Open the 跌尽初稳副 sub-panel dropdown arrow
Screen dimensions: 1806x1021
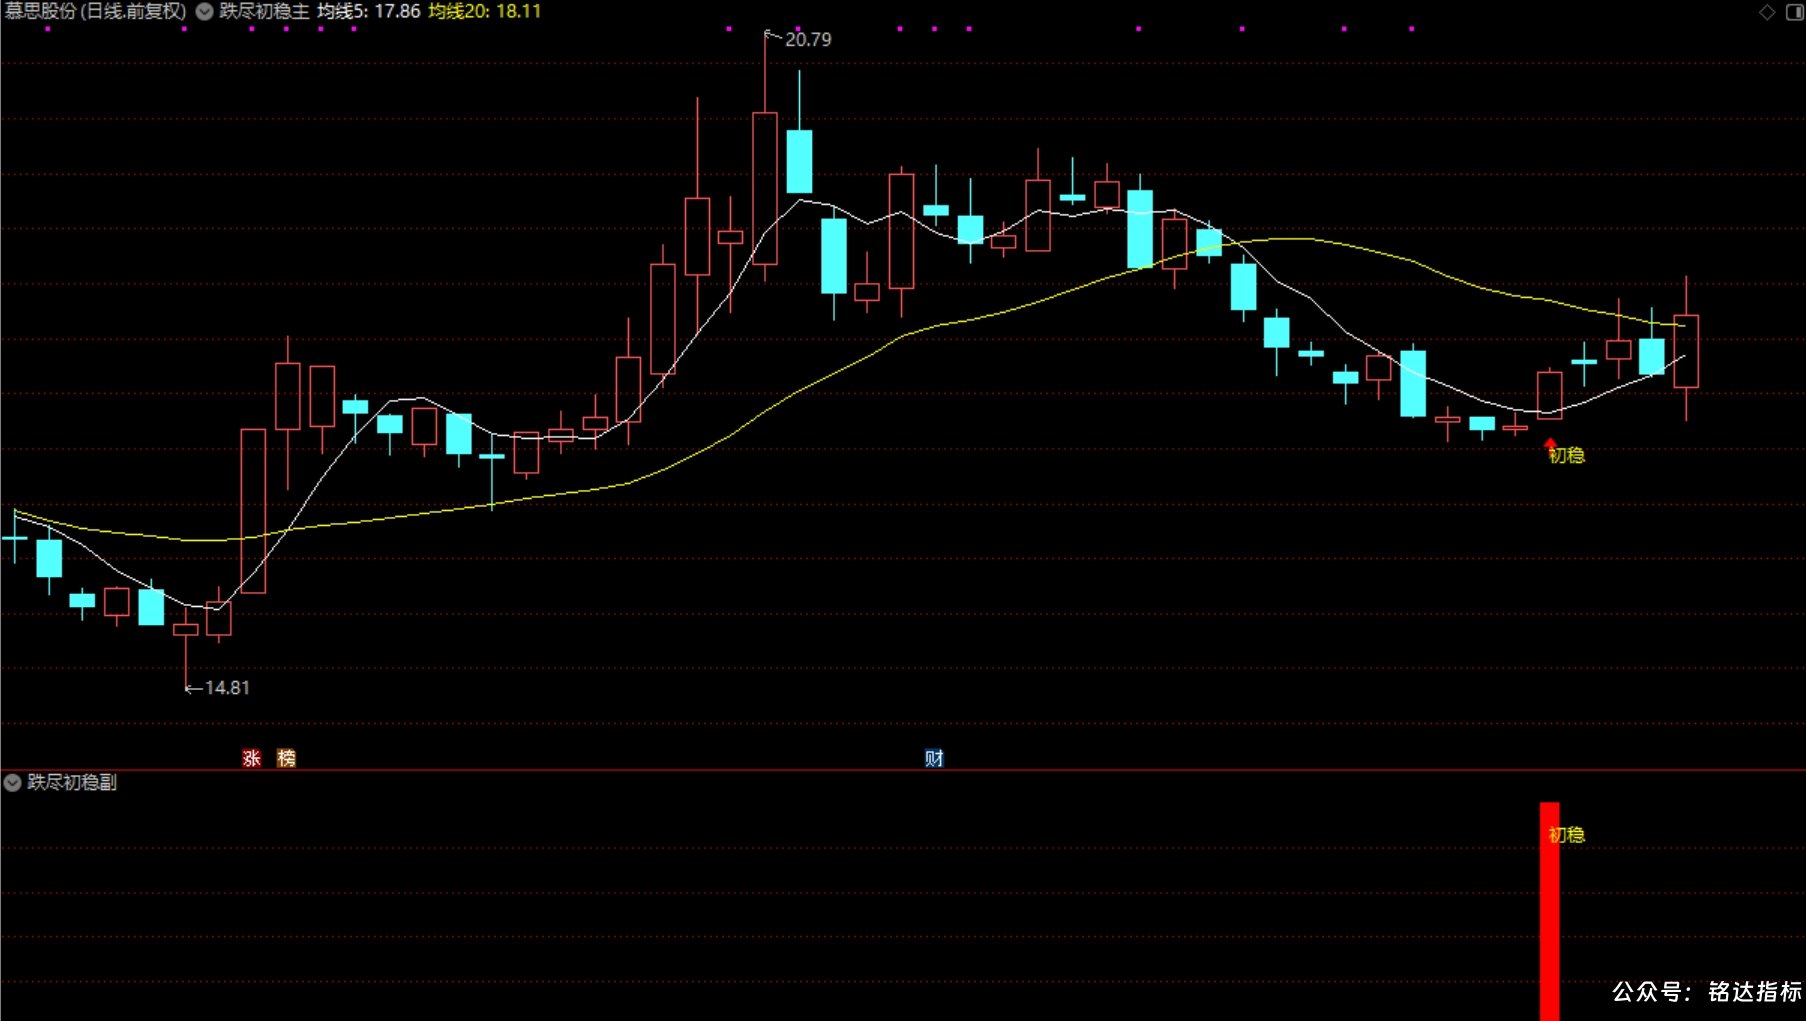click(x=13, y=782)
